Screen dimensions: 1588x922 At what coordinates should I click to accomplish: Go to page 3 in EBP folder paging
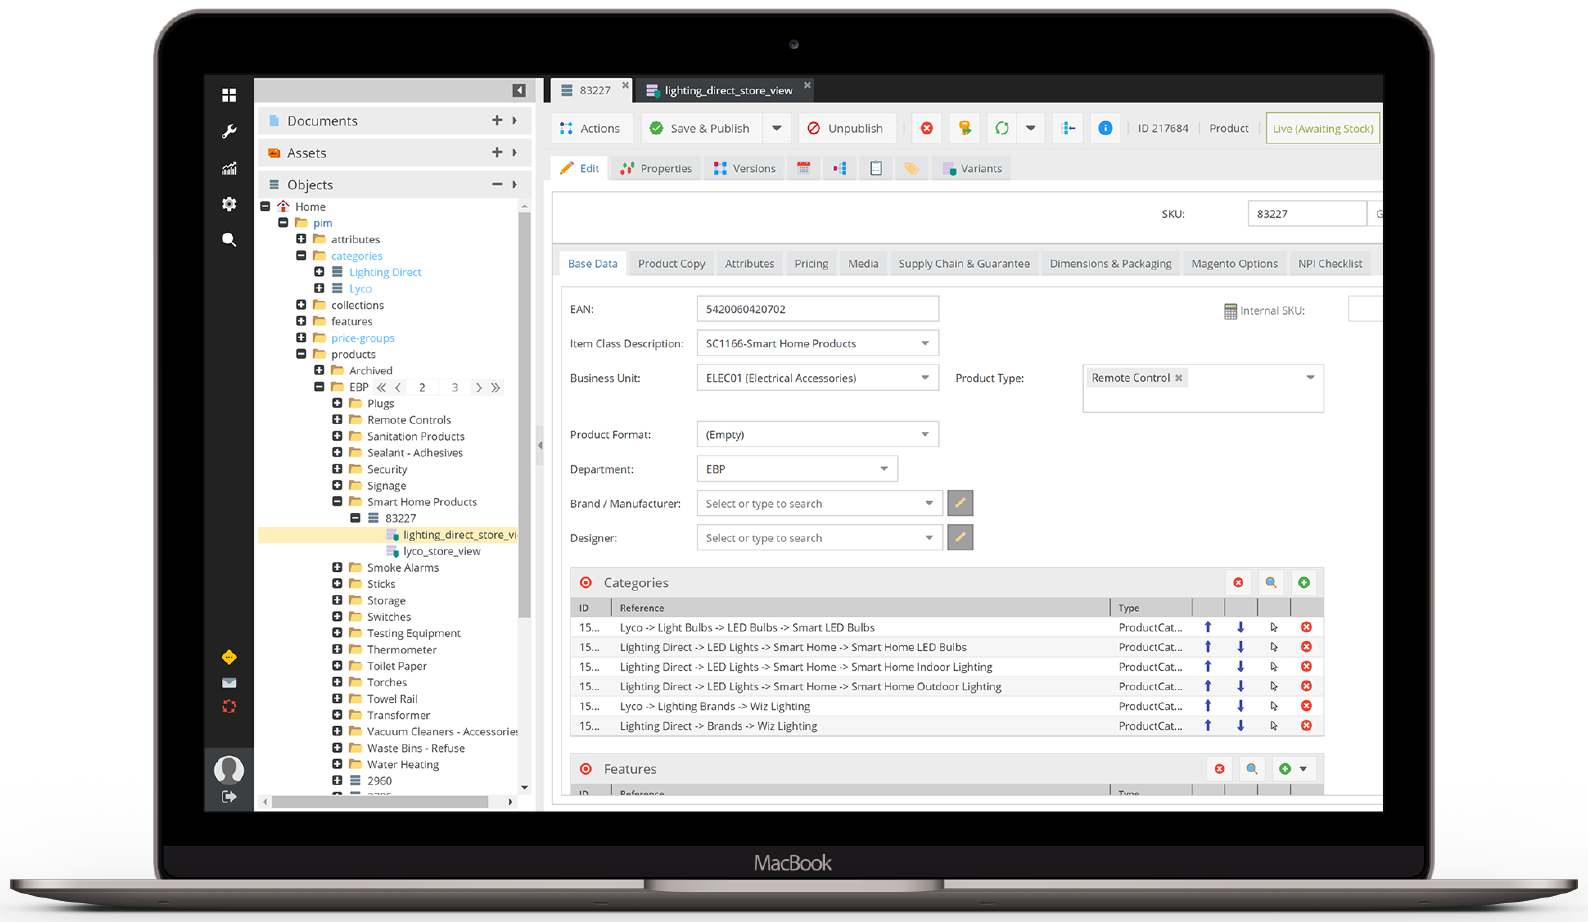[455, 388]
